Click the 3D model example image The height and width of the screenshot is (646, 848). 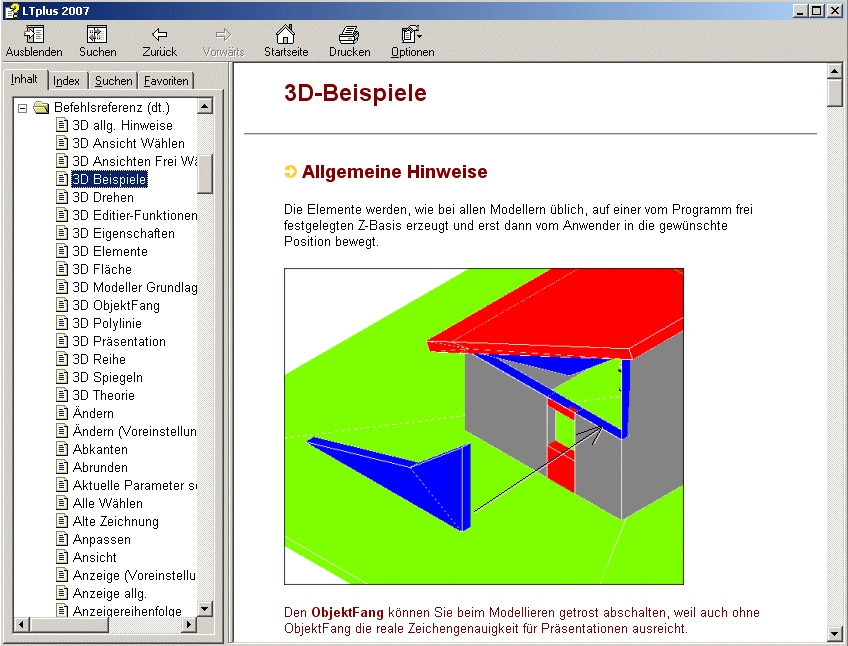[483, 426]
